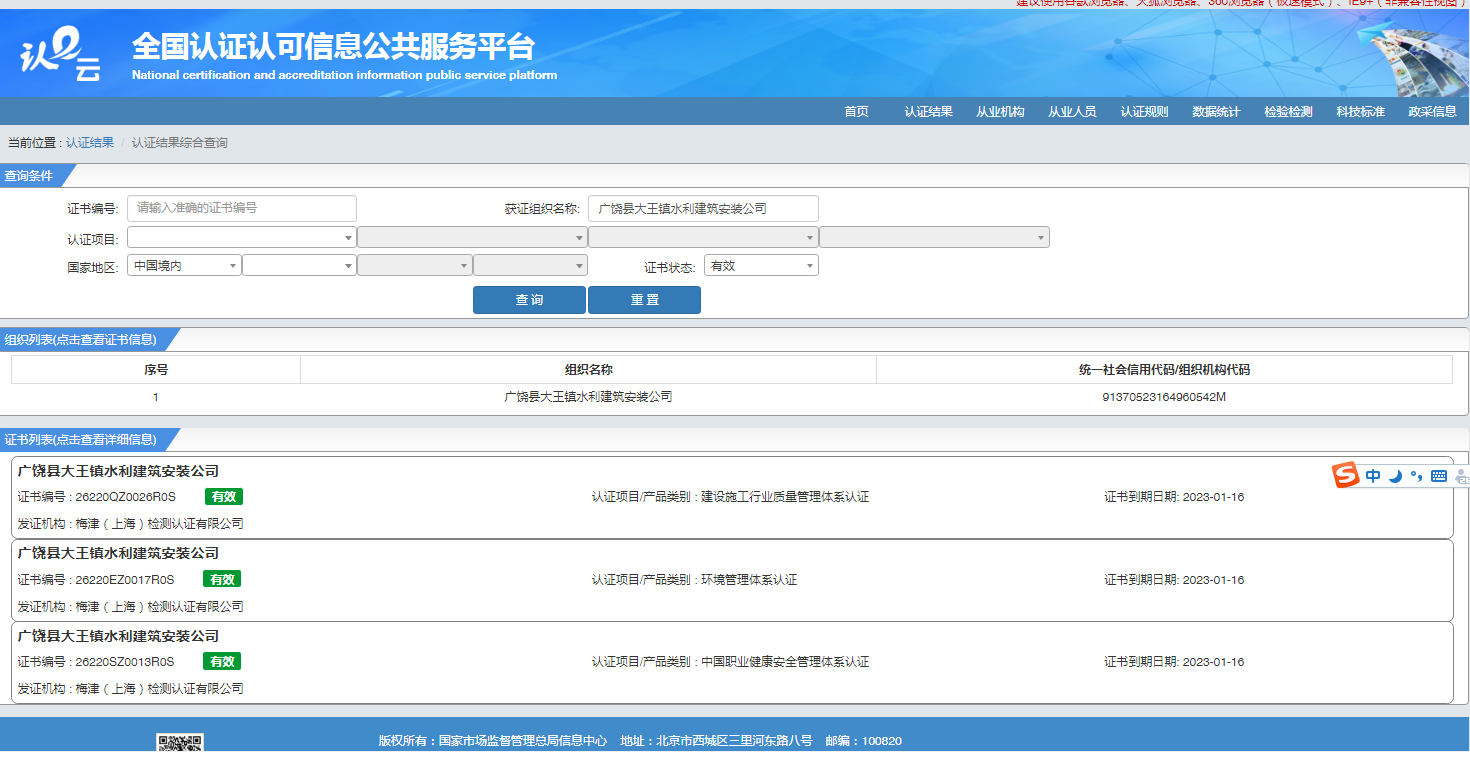Open the fourth 认证项目 dropdown
1470x757 pixels.
[x=934, y=238]
